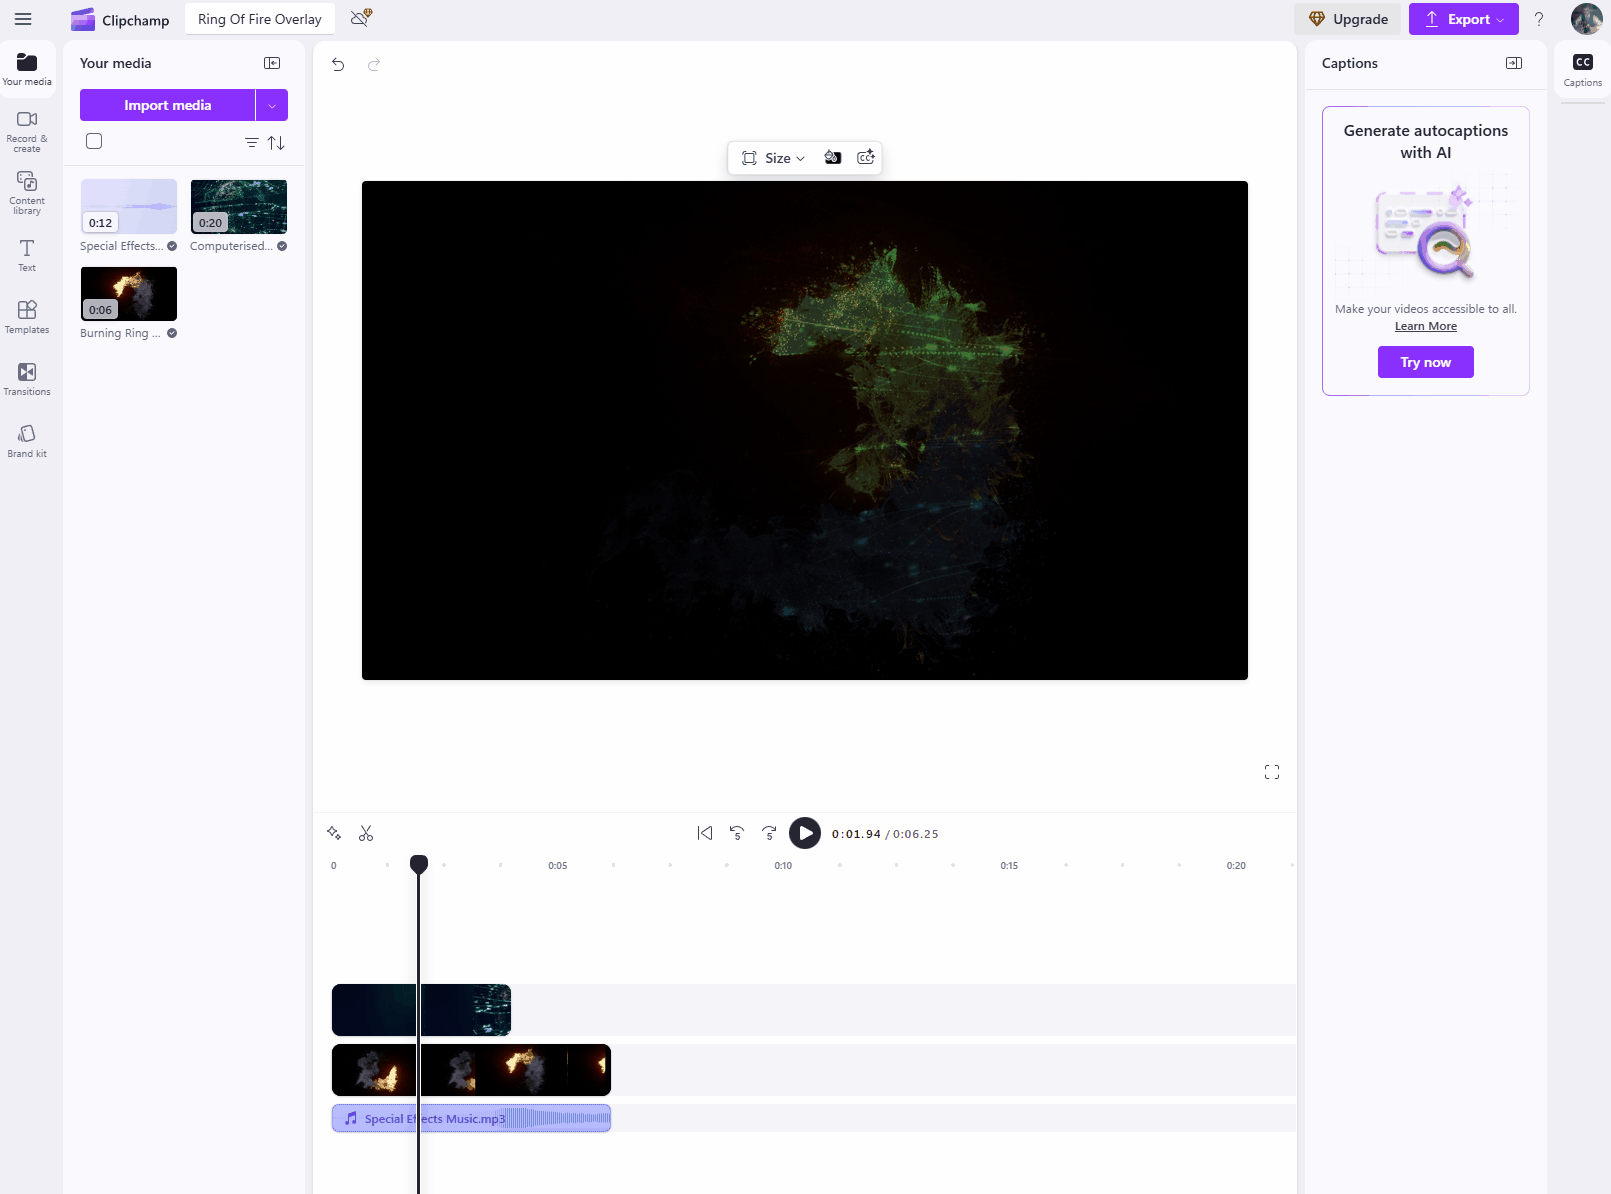Switch to the Record & create tab
The height and width of the screenshot is (1194, 1611).
point(27,130)
